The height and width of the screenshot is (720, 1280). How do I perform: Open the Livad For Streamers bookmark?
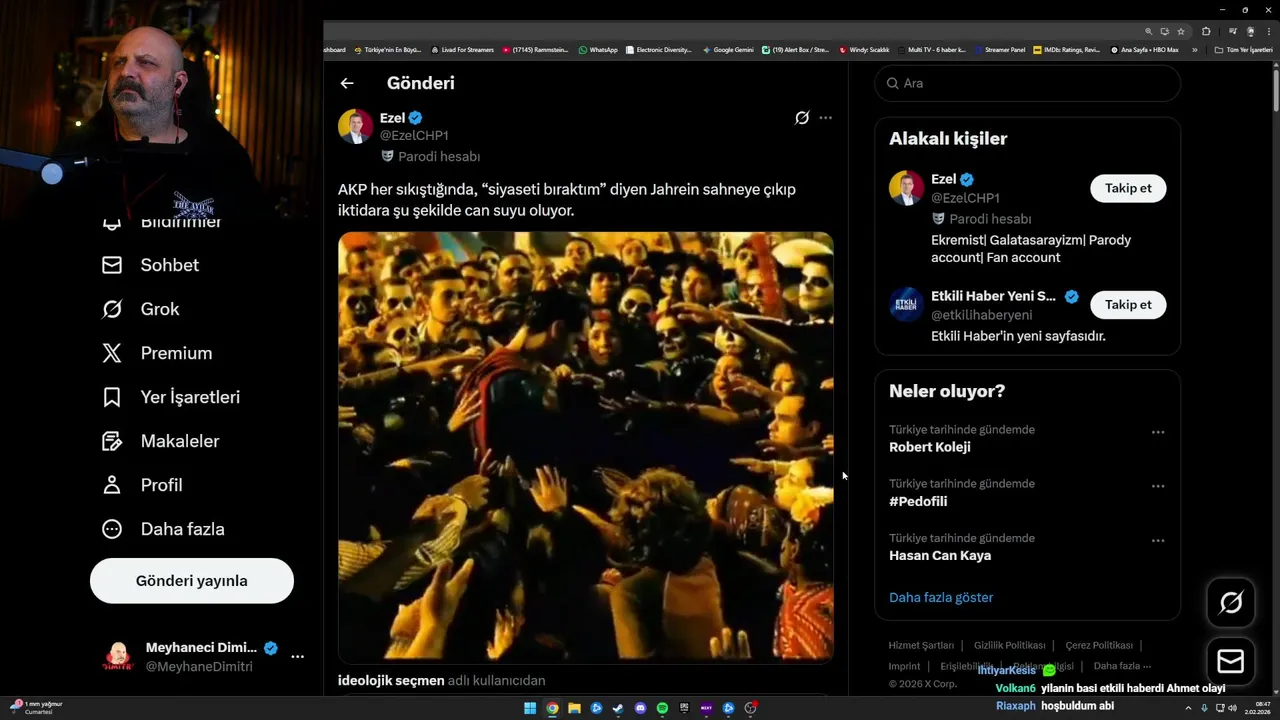pyautogui.click(x=462, y=49)
